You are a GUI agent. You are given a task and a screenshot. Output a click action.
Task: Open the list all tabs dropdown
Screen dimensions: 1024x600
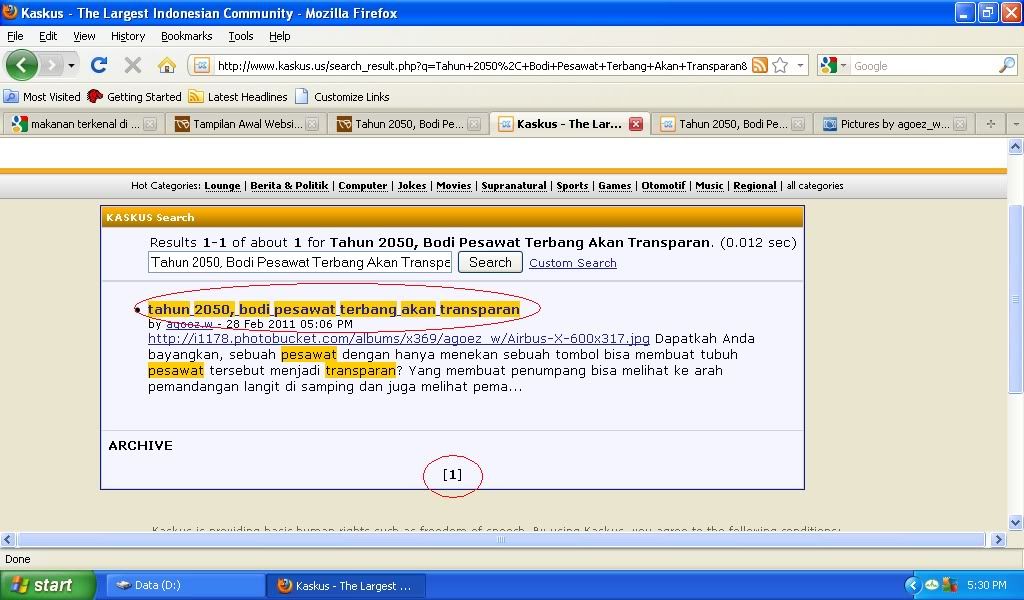point(1016,123)
